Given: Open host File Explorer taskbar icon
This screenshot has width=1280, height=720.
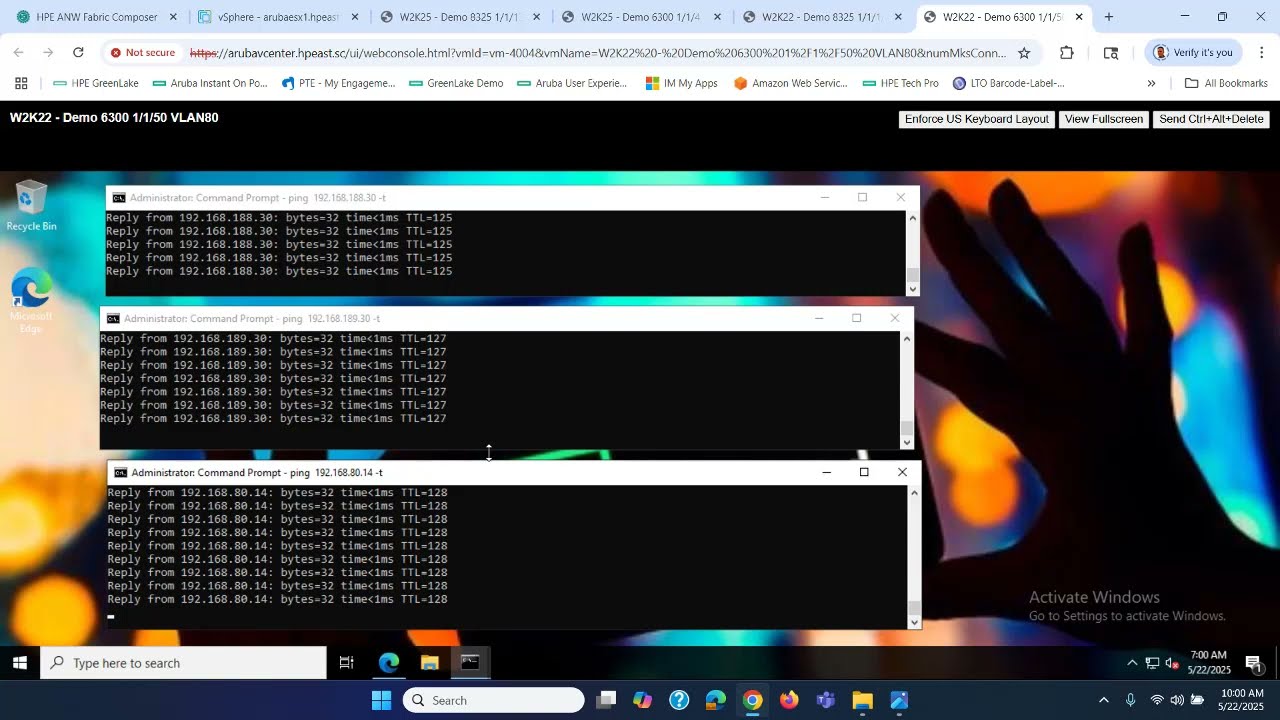Looking at the screenshot, I should pyautogui.click(x=863, y=700).
